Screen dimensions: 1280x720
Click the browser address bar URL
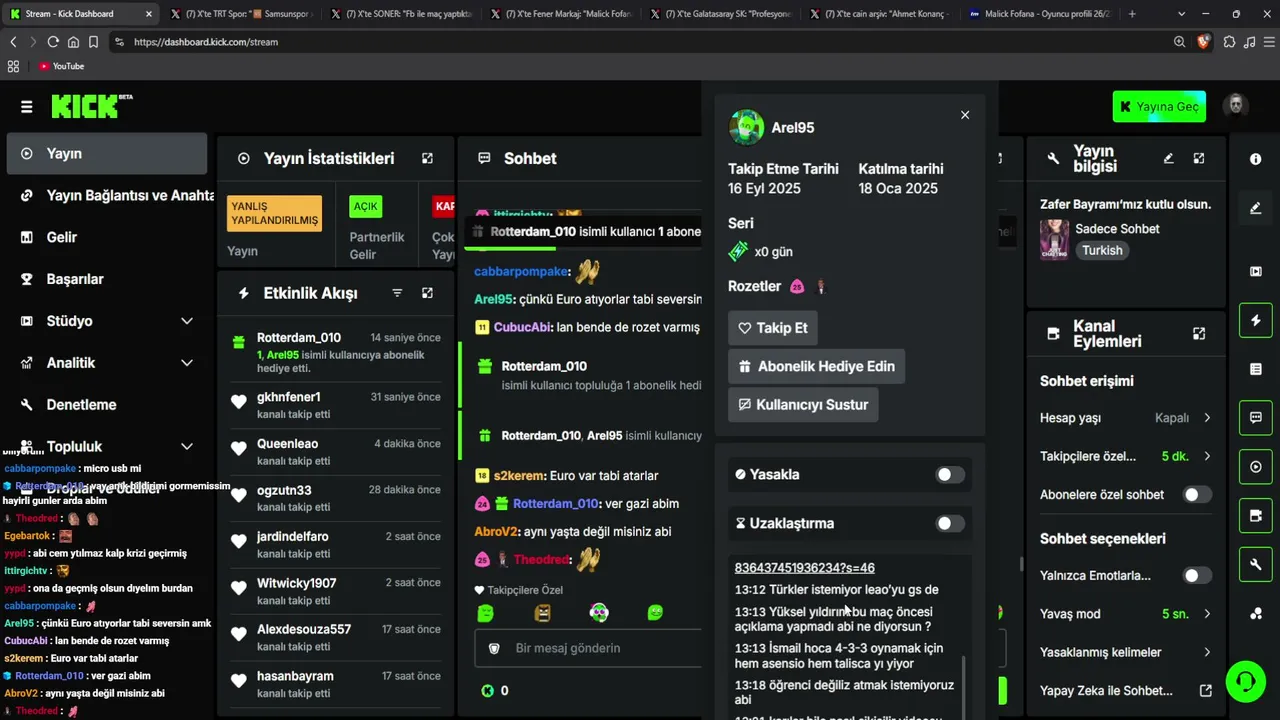point(206,42)
